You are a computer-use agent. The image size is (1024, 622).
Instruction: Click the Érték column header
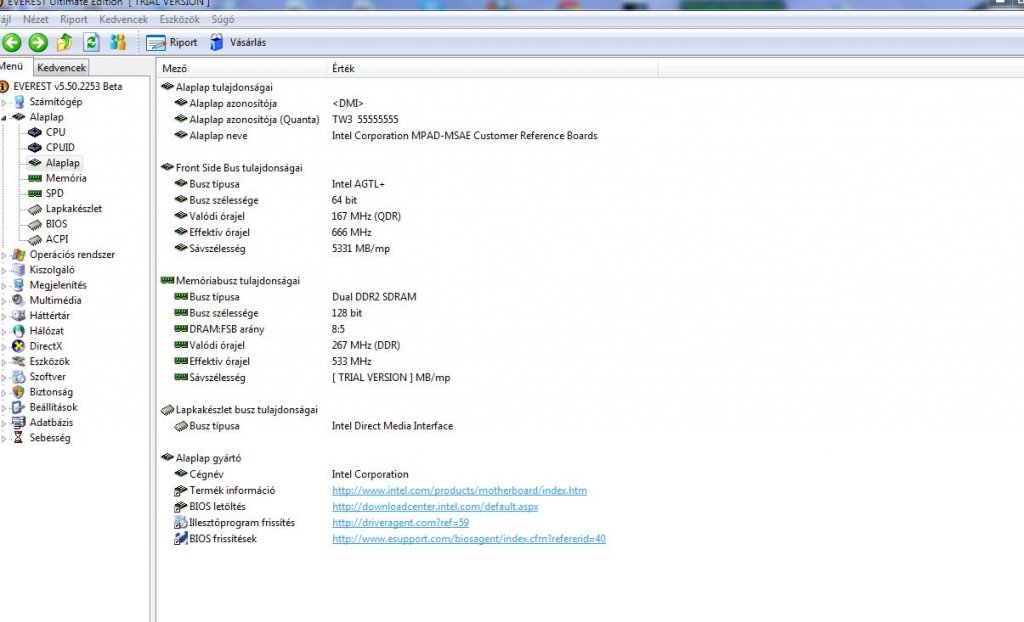click(492, 68)
